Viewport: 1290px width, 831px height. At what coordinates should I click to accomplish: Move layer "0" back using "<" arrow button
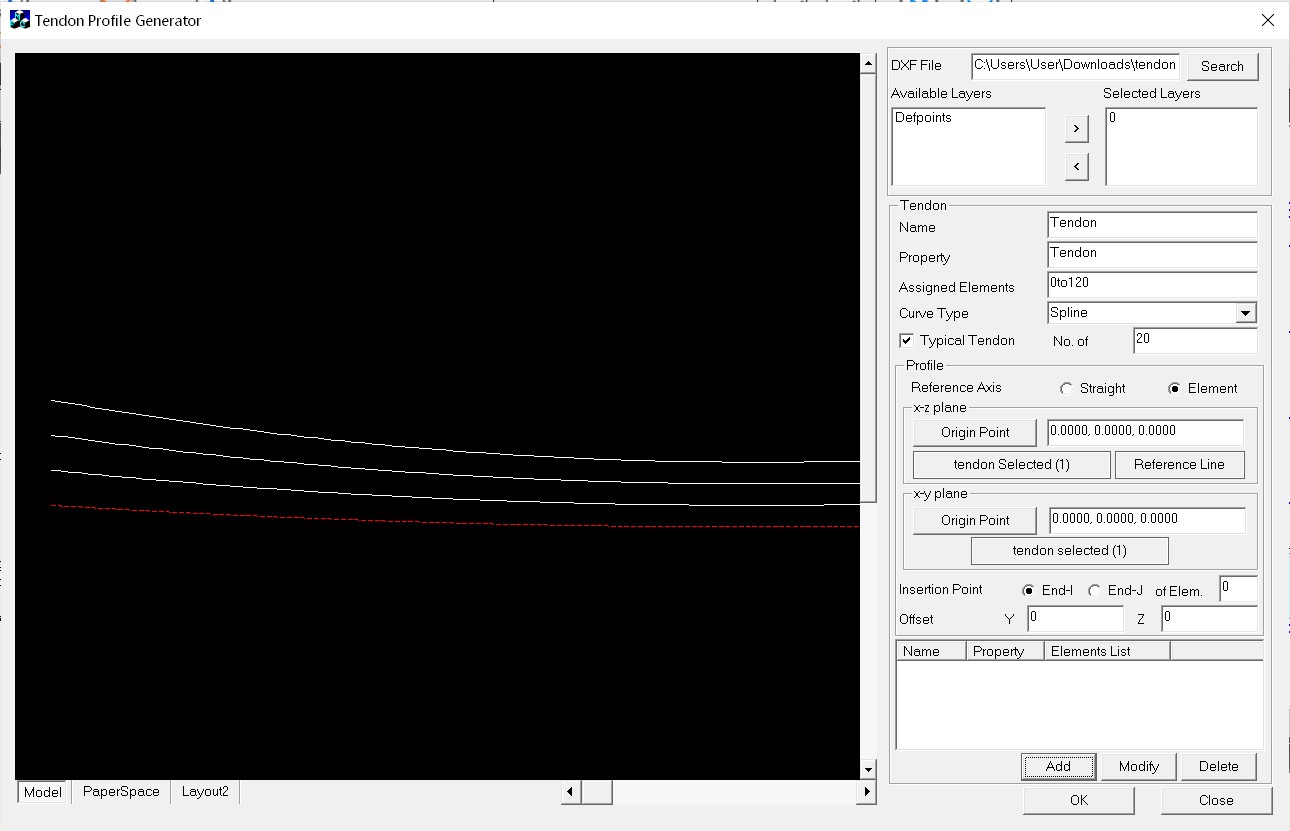(1076, 165)
